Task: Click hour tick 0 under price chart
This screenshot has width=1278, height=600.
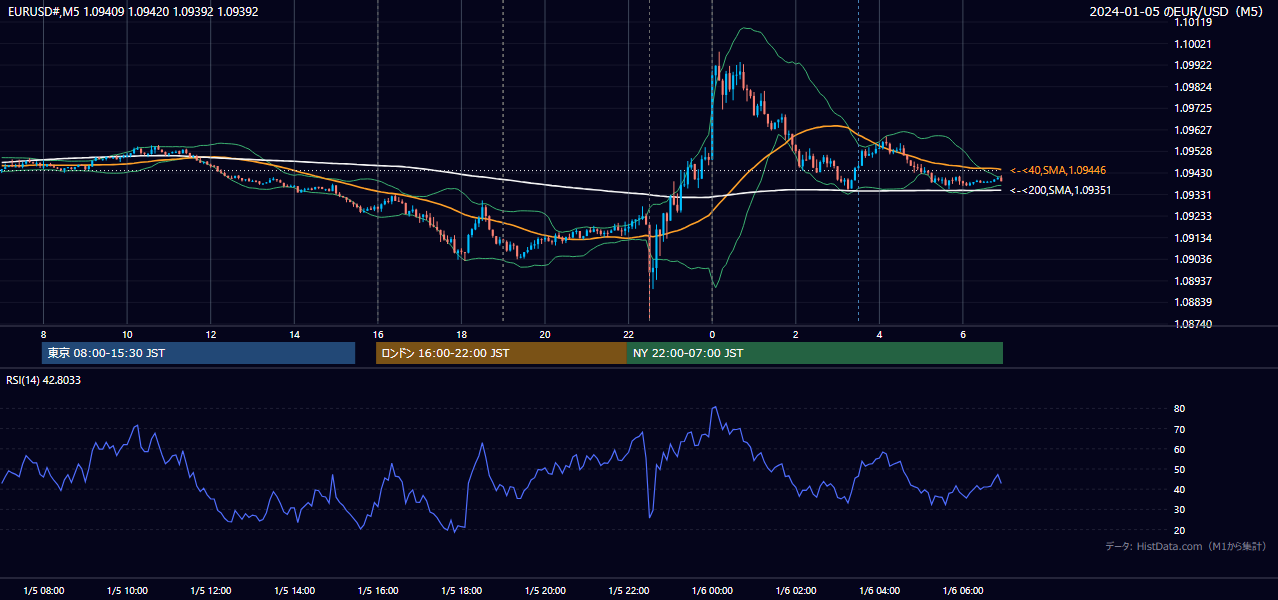Action: 712,334
